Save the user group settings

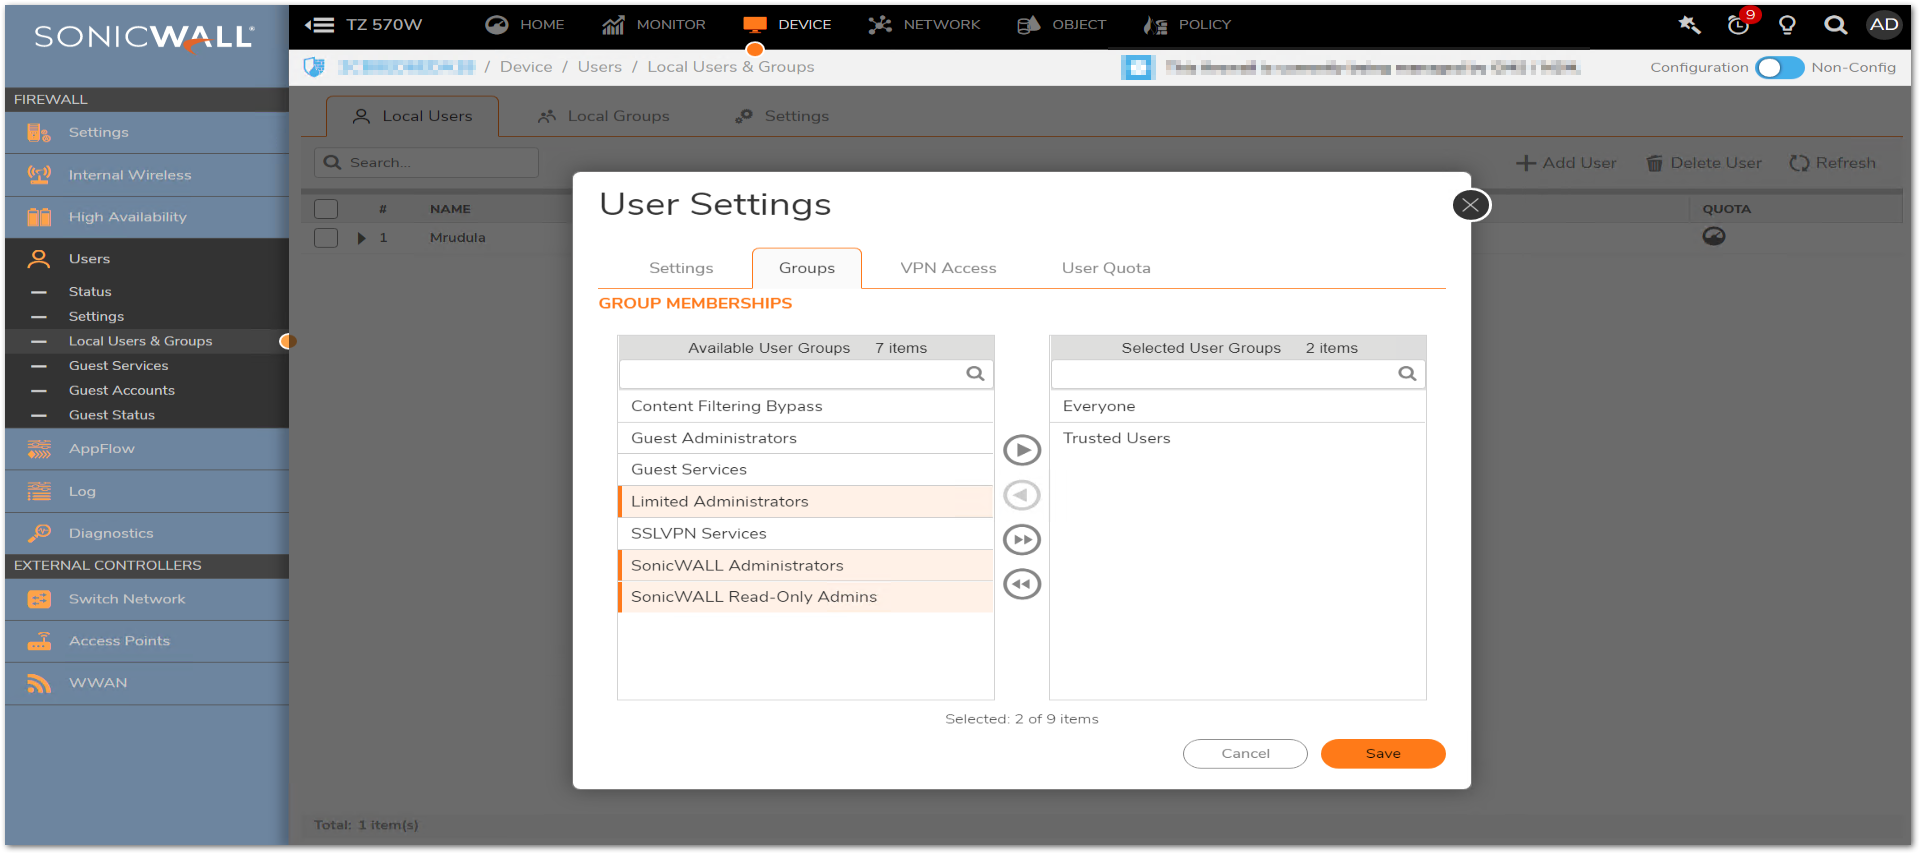tap(1383, 754)
